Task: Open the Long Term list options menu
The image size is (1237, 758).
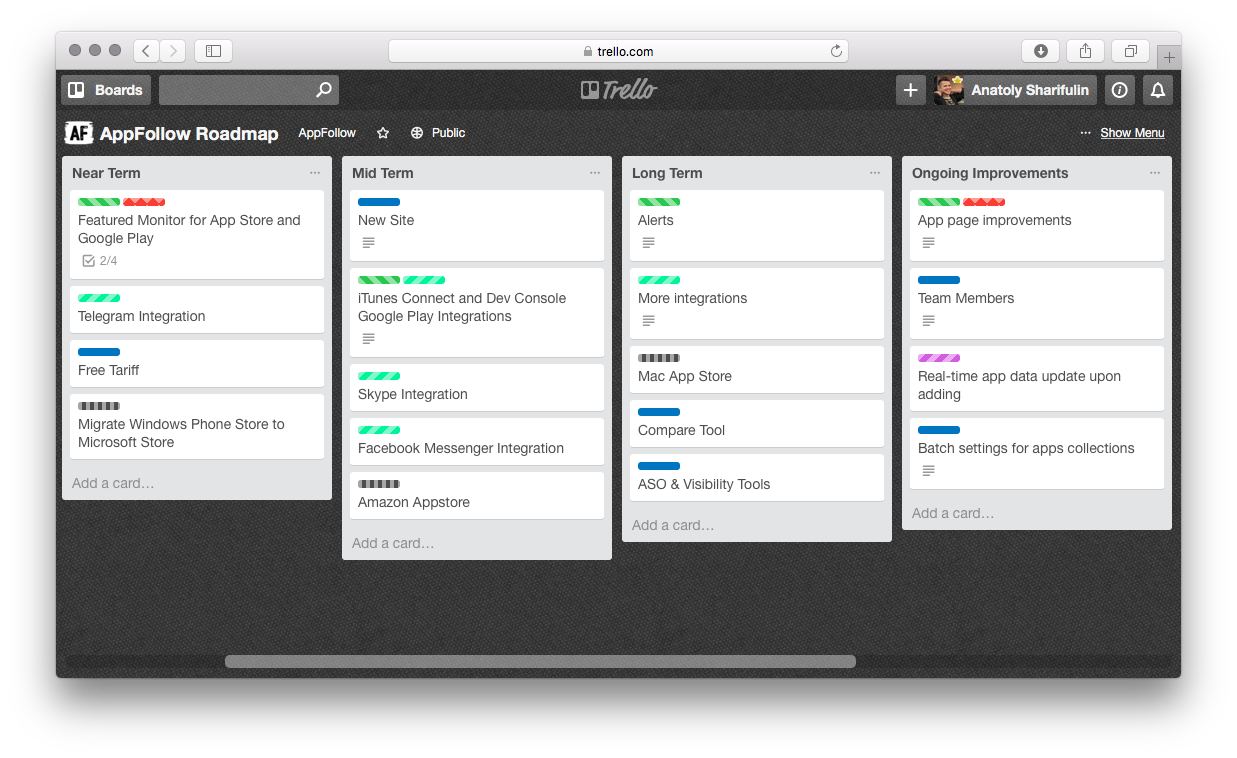Action: [x=875, y=173]
